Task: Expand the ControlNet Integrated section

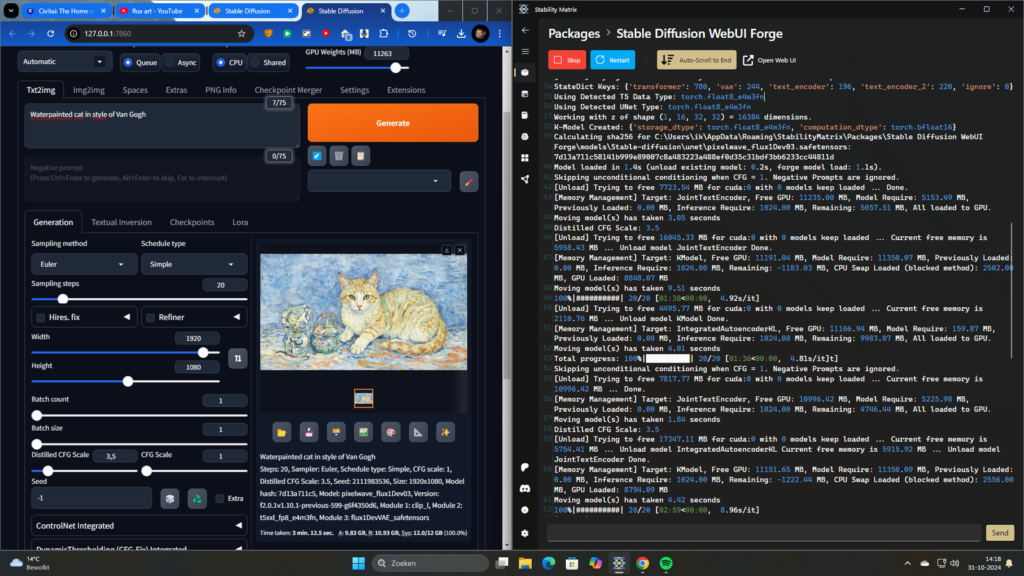Action: coord(139,525)
